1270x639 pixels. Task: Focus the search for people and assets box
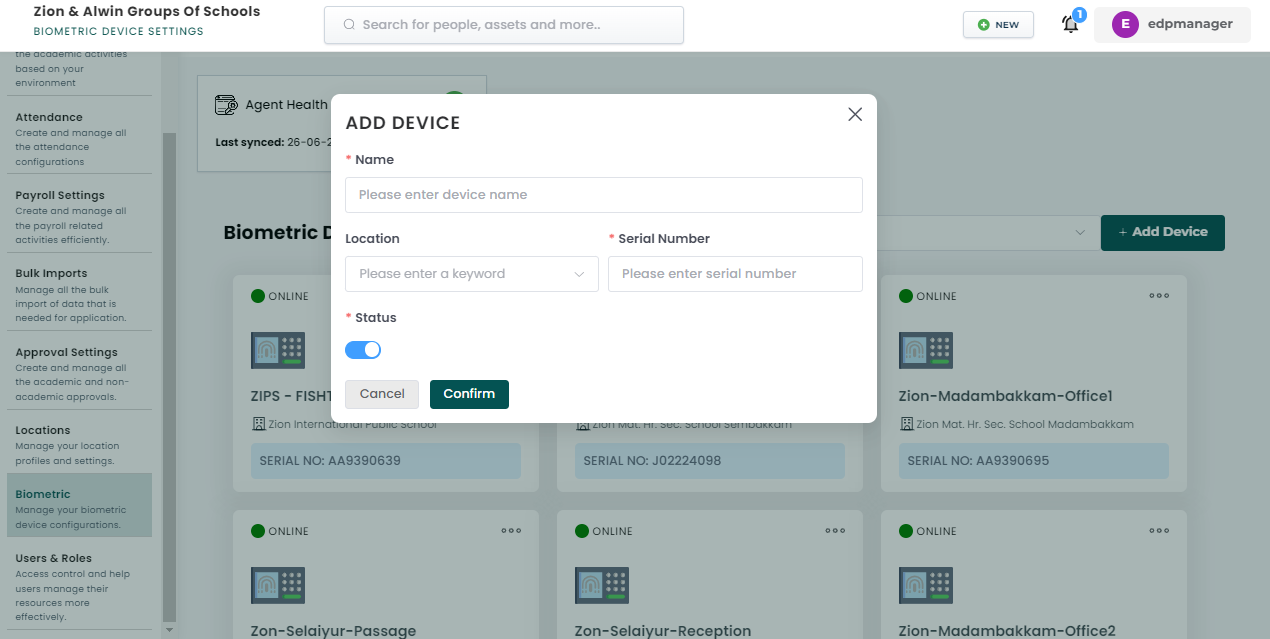coord(504,25)
